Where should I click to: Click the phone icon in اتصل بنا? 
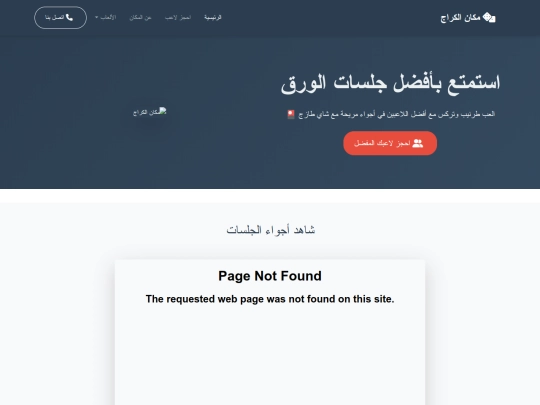coord(70,18)
